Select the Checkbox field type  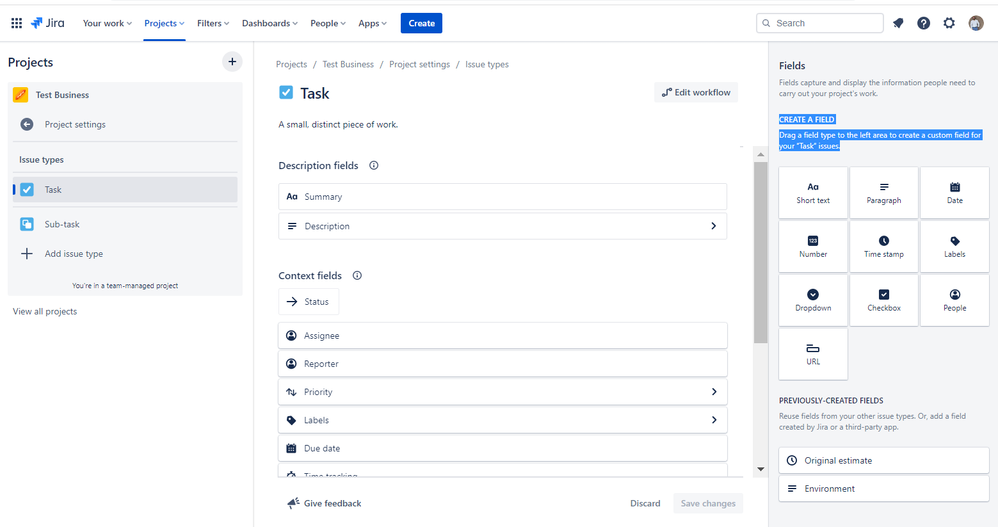coord(883,300)
